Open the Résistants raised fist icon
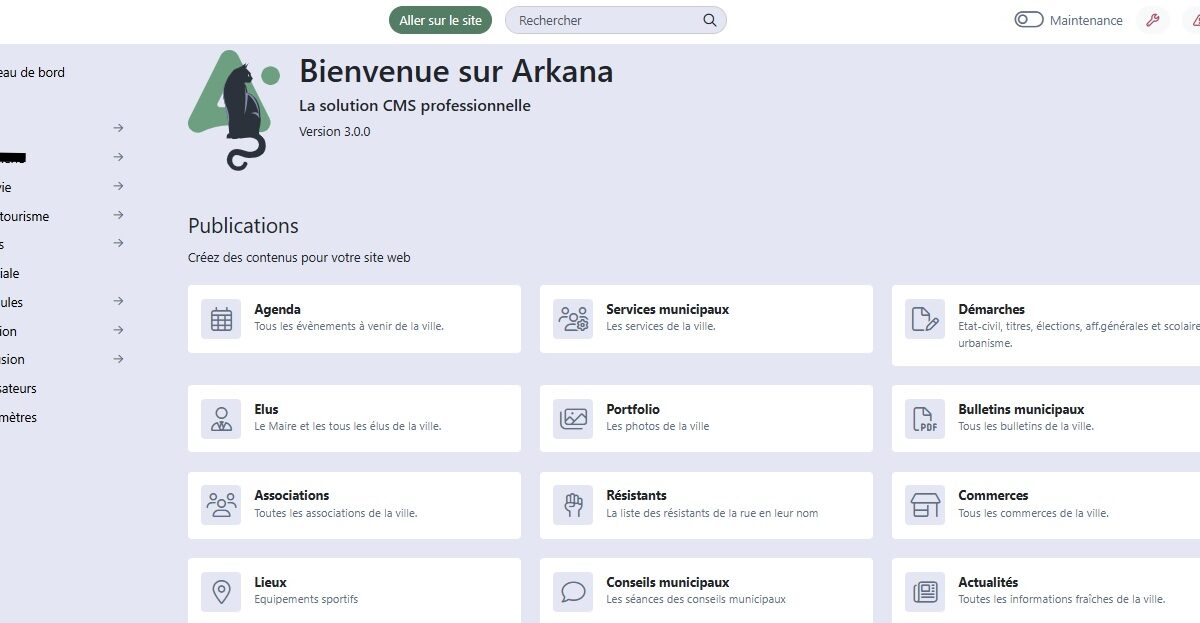 (573, 505)
